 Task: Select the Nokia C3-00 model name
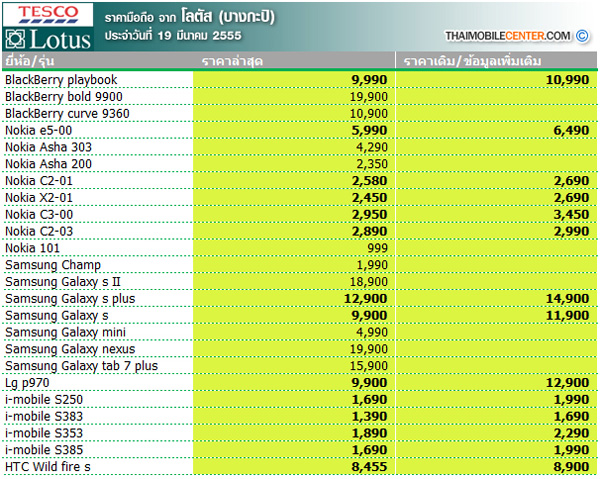[x=39, y=215]
